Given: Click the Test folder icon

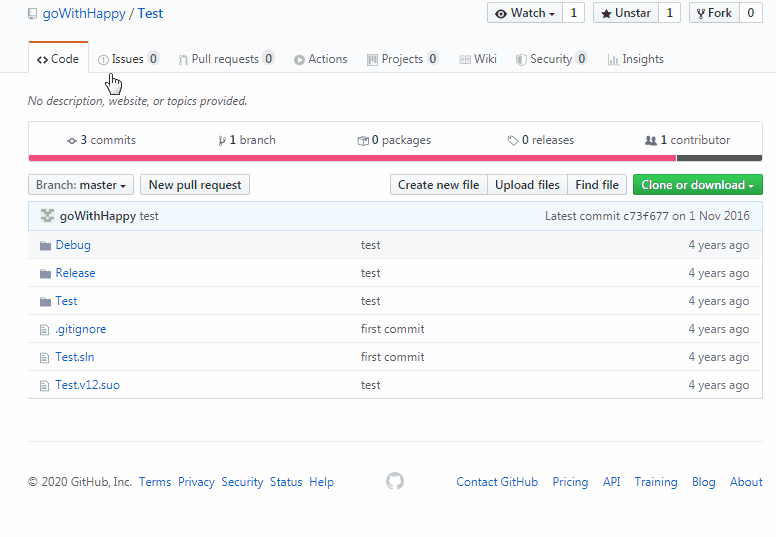Looking at the screenshot, I should pos(45,301).
